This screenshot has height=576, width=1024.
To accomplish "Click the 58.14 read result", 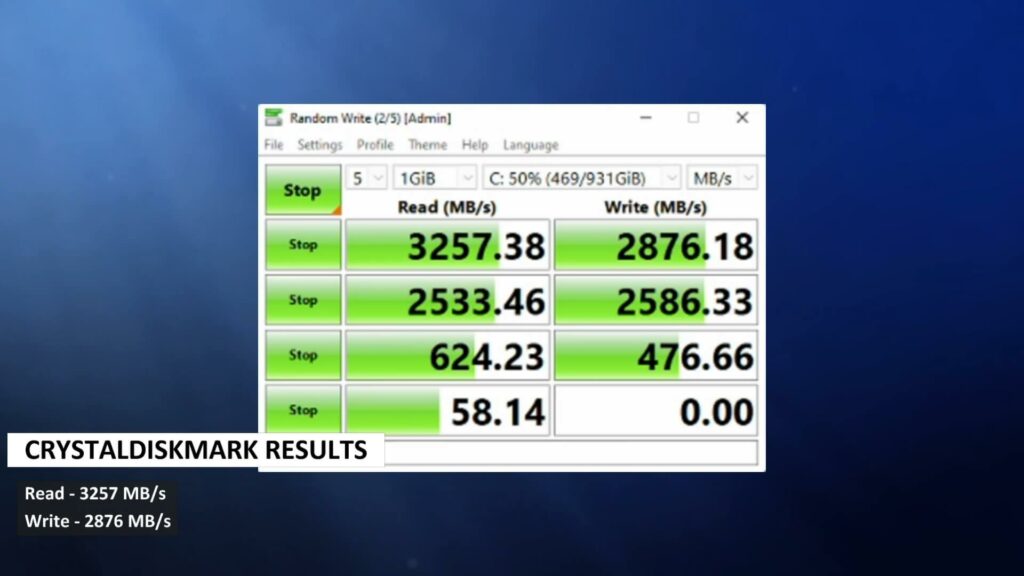I will click(447, 410).
